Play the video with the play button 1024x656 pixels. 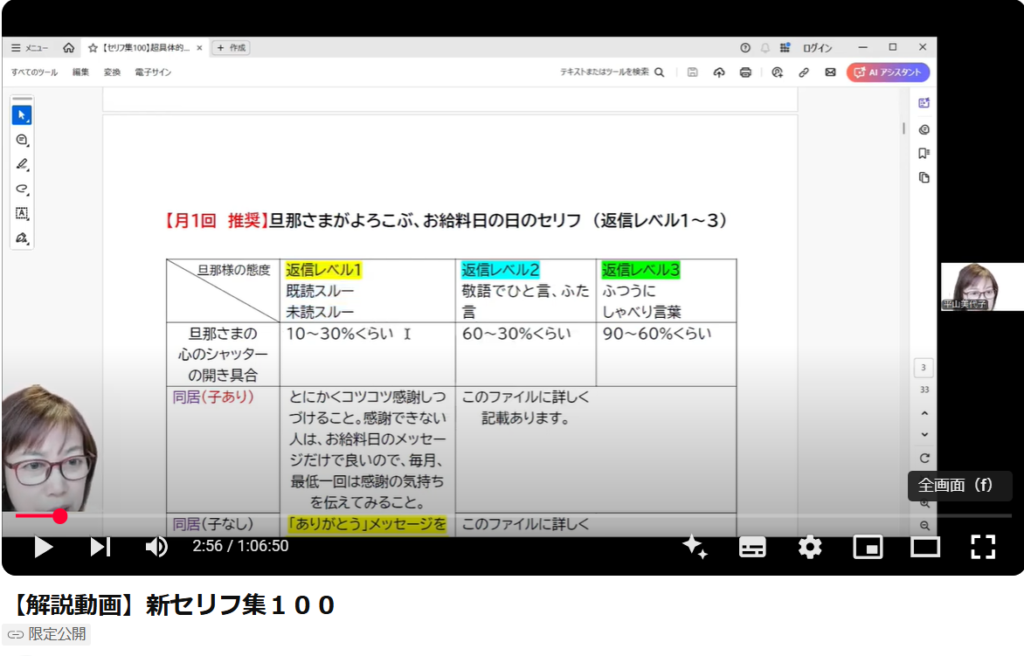[x=43, y=546]
